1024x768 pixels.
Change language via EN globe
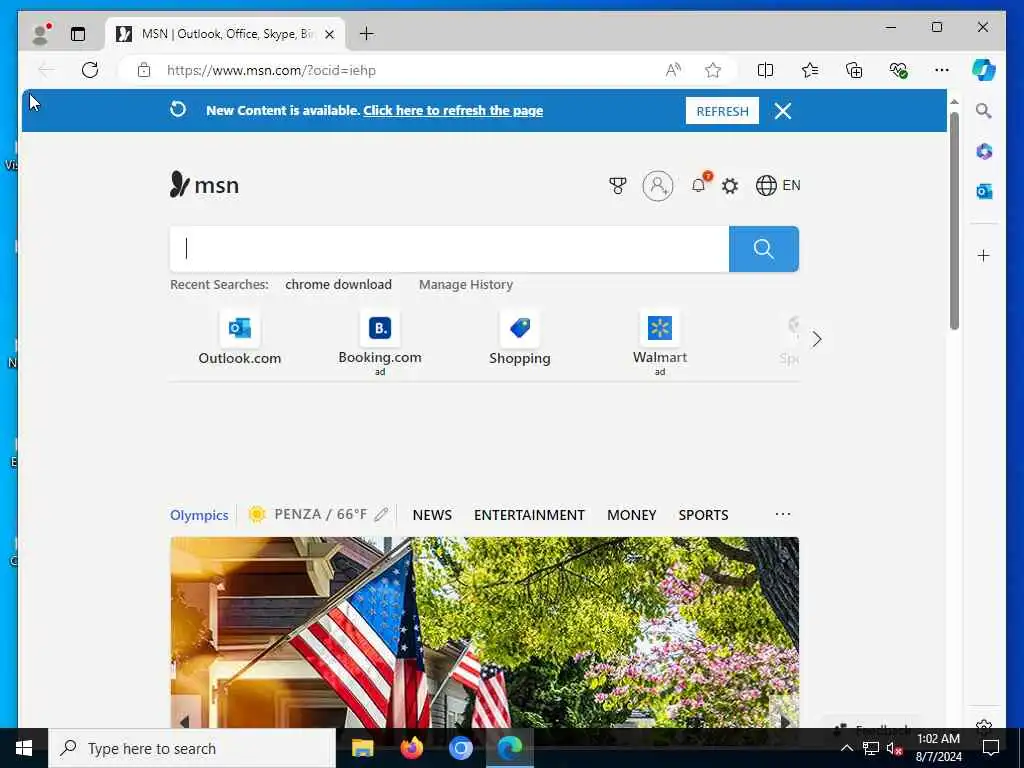pos(778,185)
